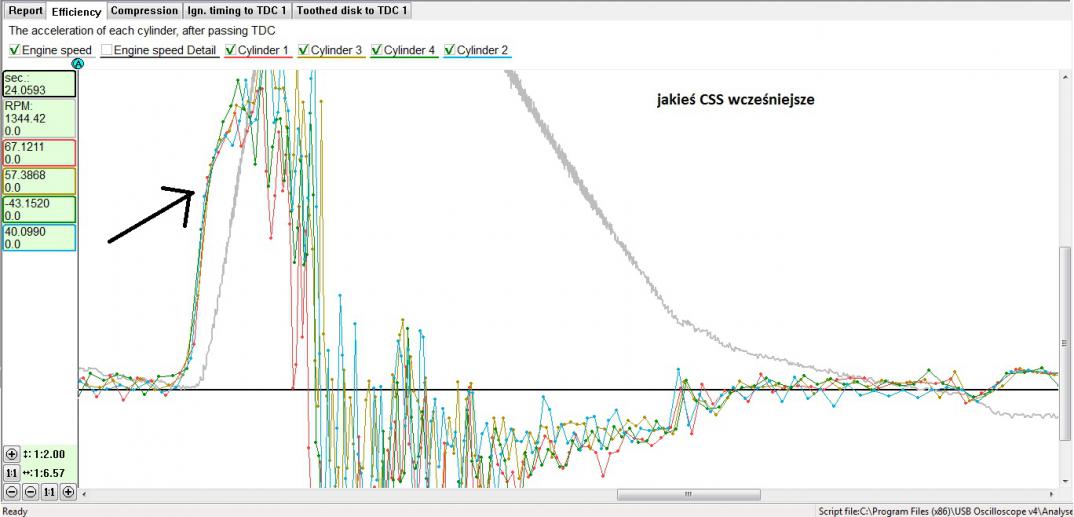This screenshot has height=517, width=1074.
Task: Click the minus button adjacent to the bottom-row 1:1 button
Action: [x=30, y=492]
